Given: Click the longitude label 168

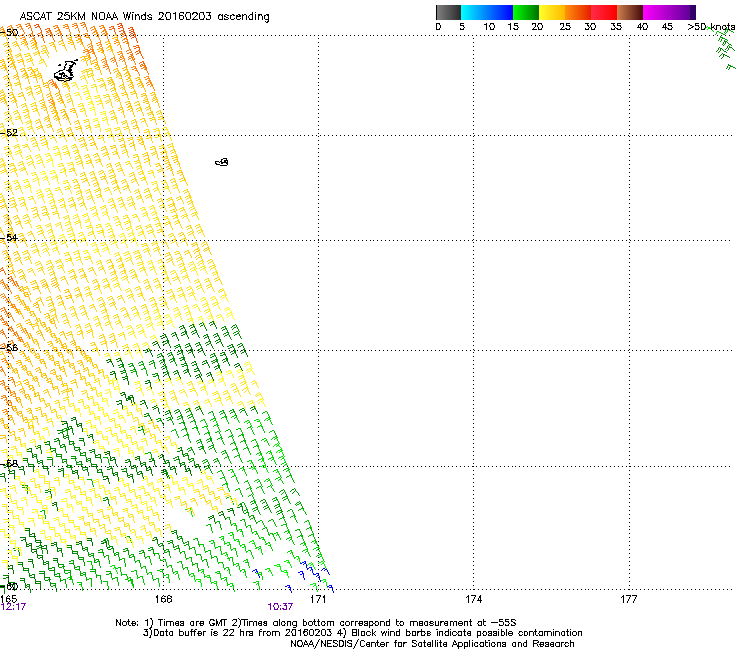Looking at the screenshot, I should point(163,599).
